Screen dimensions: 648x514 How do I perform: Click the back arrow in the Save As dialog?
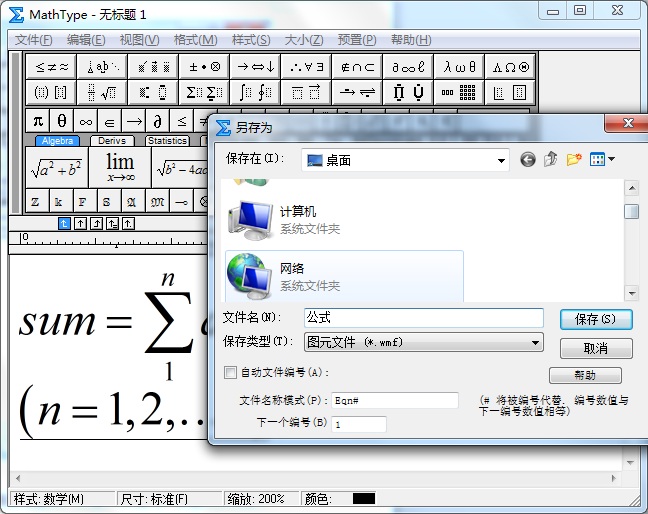point(528,160)
